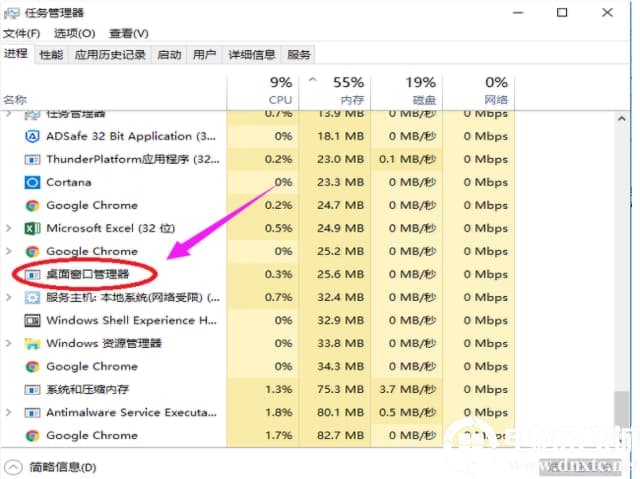Switch to the 服务 tab
This screenshot has height=479, width=640.
299,55
